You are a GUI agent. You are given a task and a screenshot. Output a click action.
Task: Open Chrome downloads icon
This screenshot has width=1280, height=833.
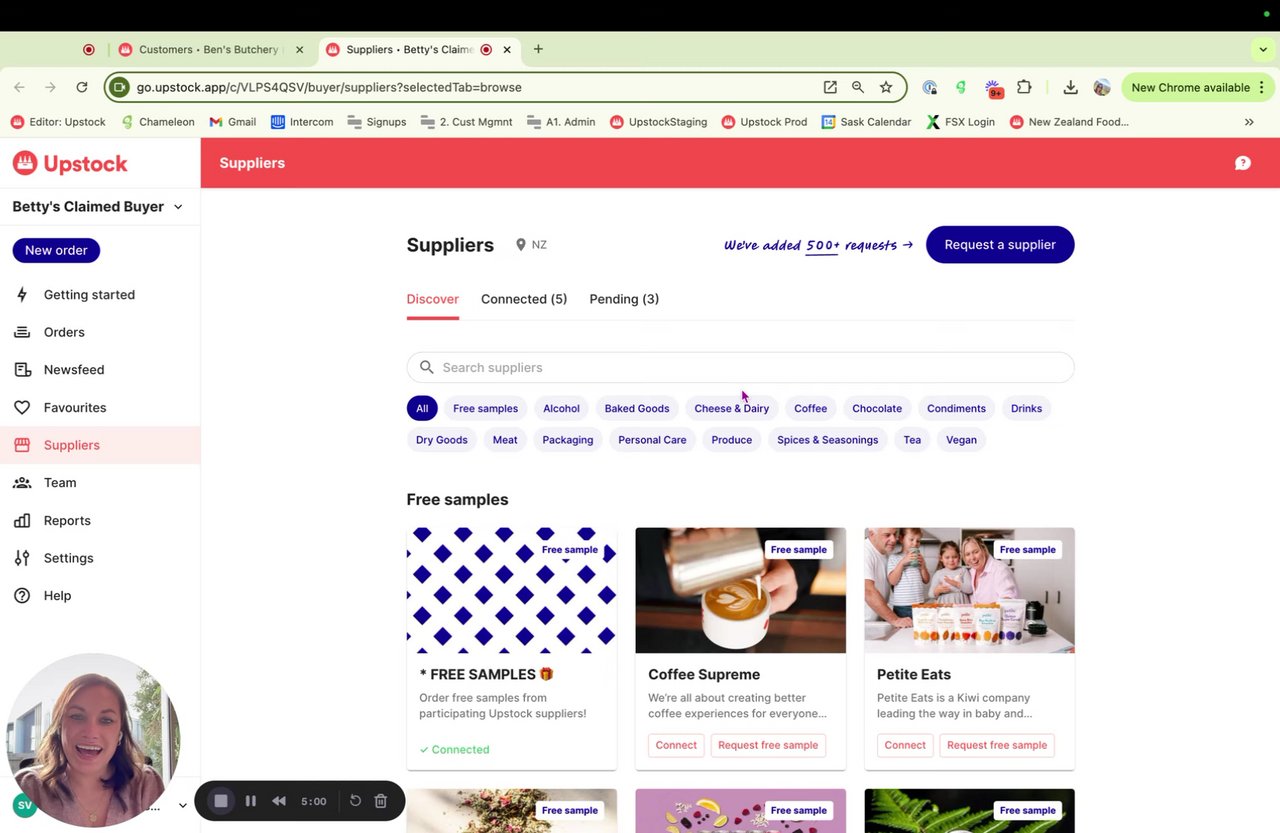pyautogui.click(x=1070, y=87)
